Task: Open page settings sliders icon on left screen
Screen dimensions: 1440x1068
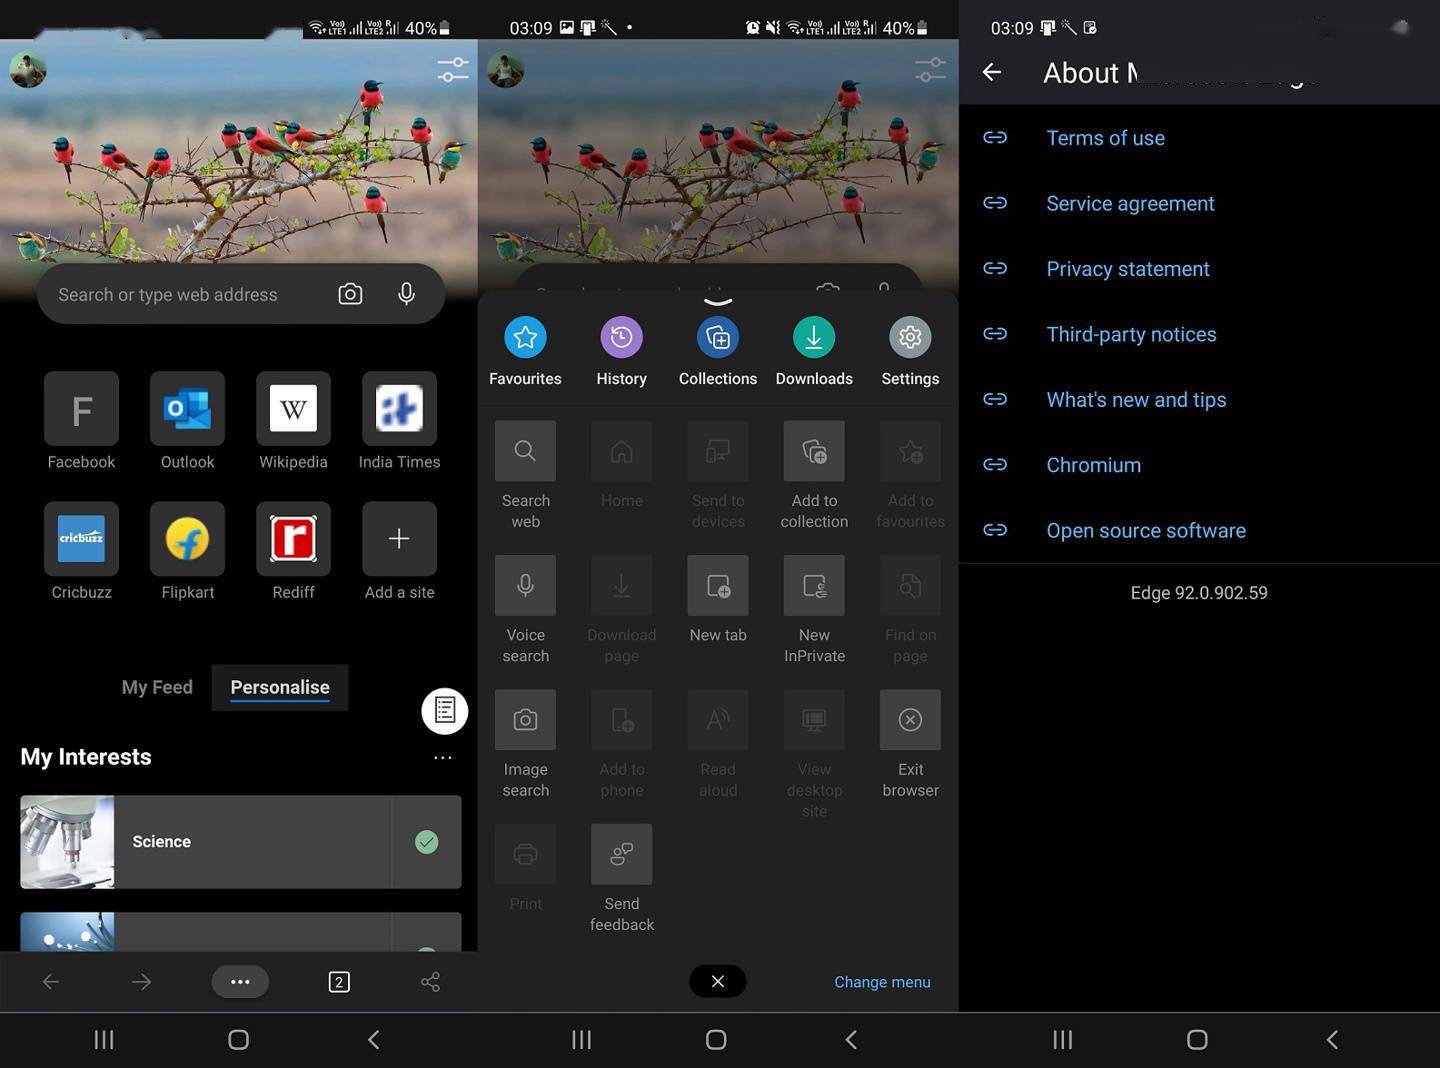Action: click(x=452, y=70)
